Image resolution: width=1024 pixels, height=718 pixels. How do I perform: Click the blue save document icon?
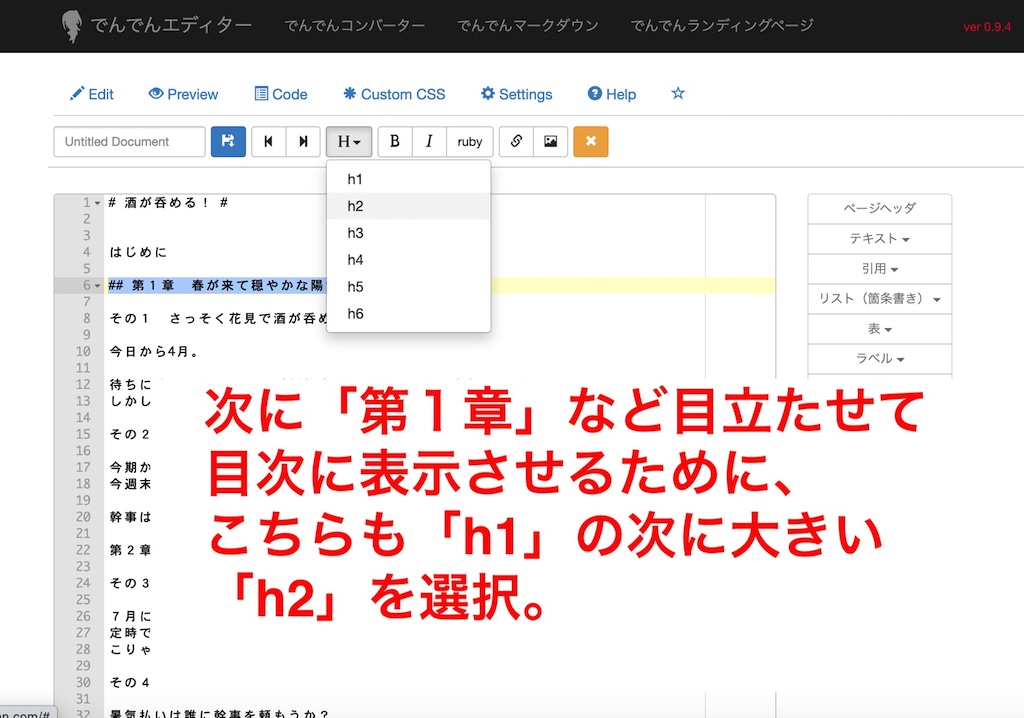[228, 142]
